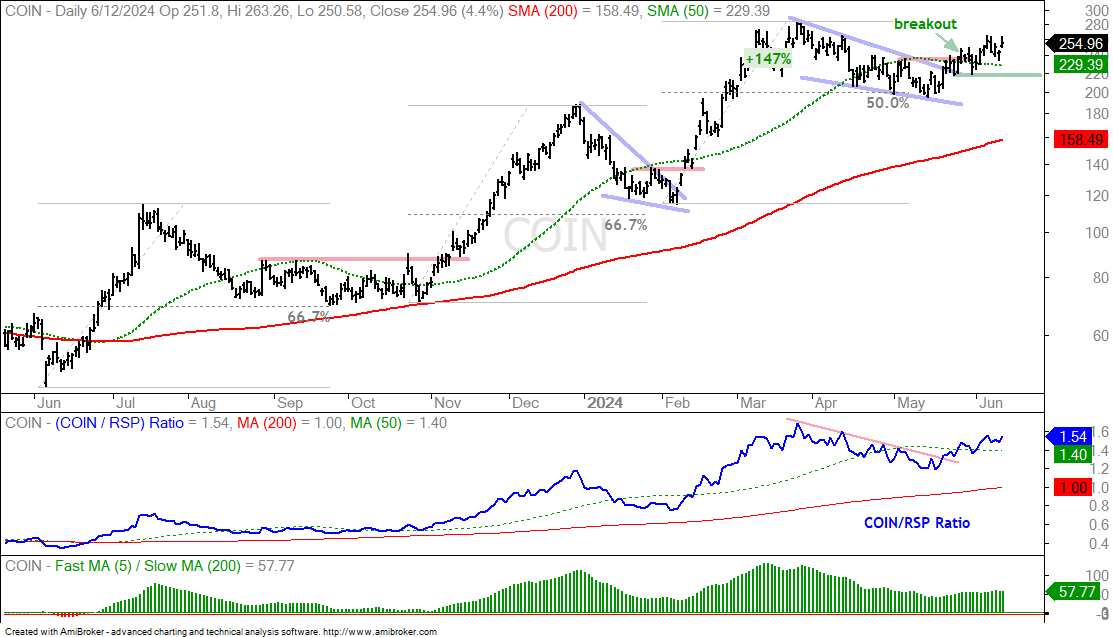Click the 0.4 ratio axis label
1113x637 pixels.
[x=1099, y=544]
